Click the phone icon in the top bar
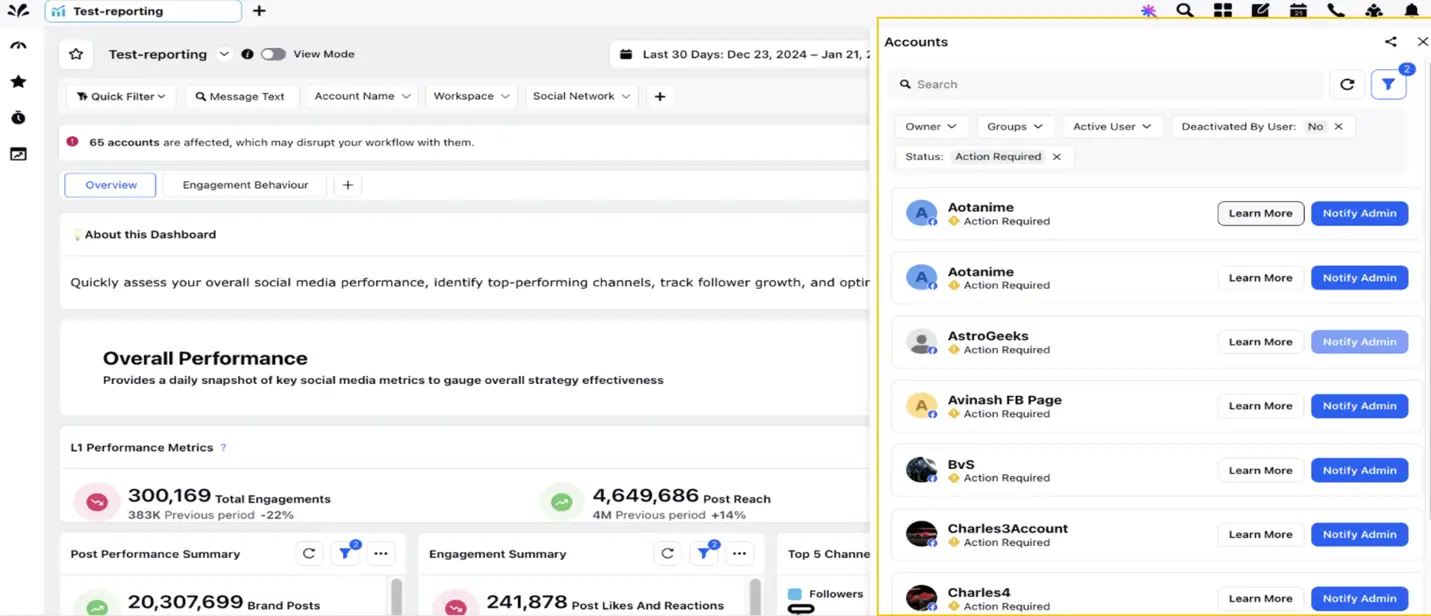 point(1335,11)
